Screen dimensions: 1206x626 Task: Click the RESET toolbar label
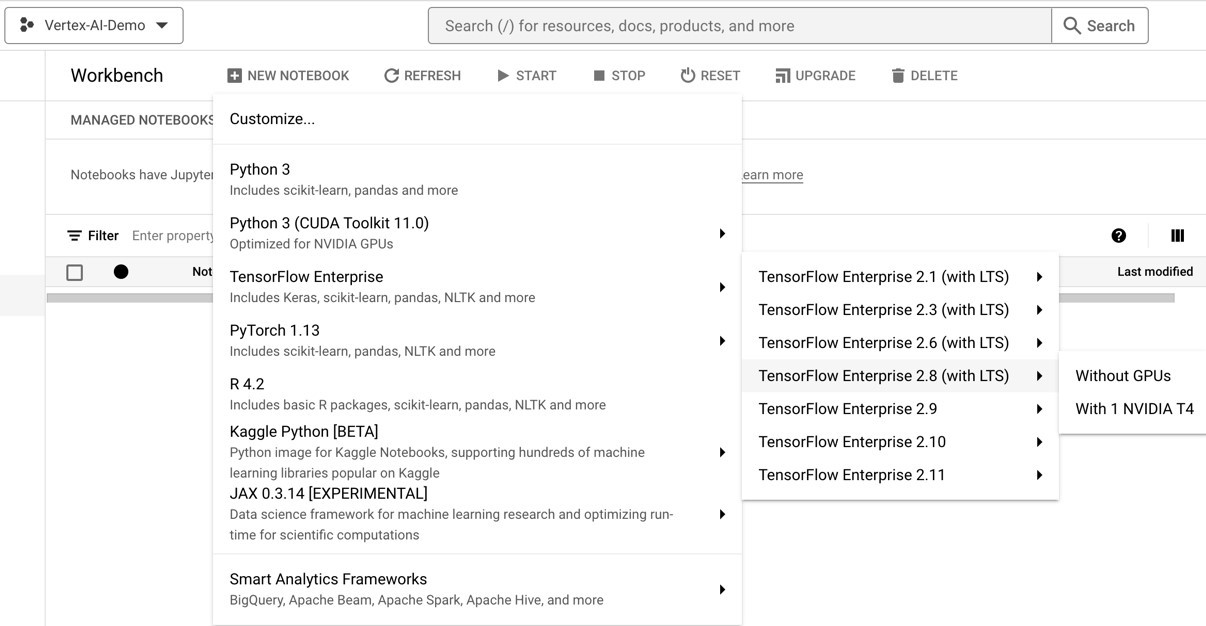point(720,76)
